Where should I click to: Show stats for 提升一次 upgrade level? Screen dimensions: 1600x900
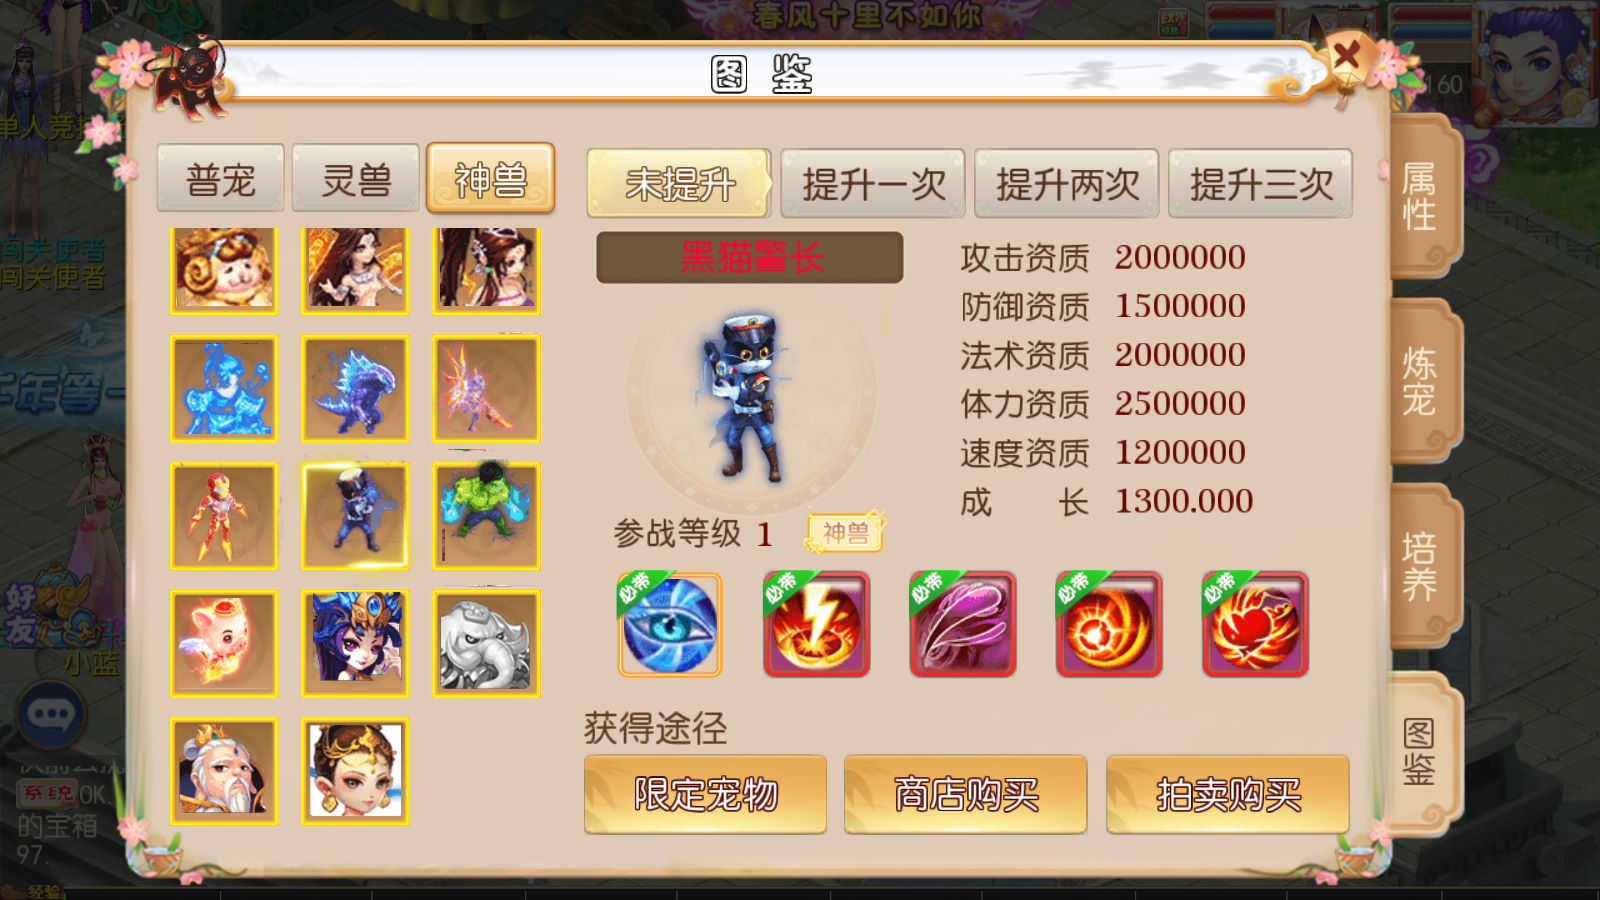873,183
